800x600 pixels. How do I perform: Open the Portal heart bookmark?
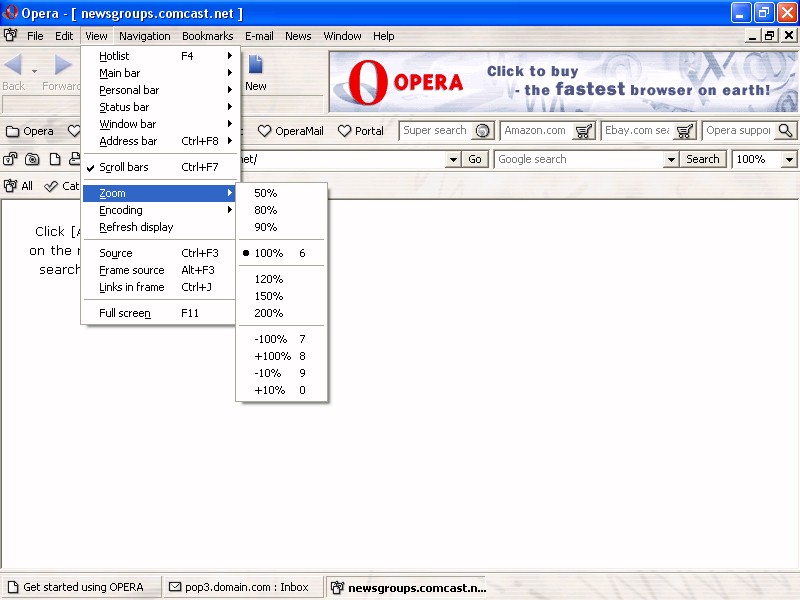pyautogui.click(x=360, y=131)
